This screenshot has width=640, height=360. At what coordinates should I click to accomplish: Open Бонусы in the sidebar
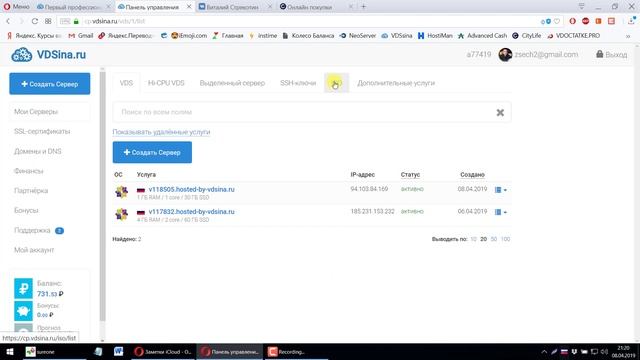[x=26, y=210]
